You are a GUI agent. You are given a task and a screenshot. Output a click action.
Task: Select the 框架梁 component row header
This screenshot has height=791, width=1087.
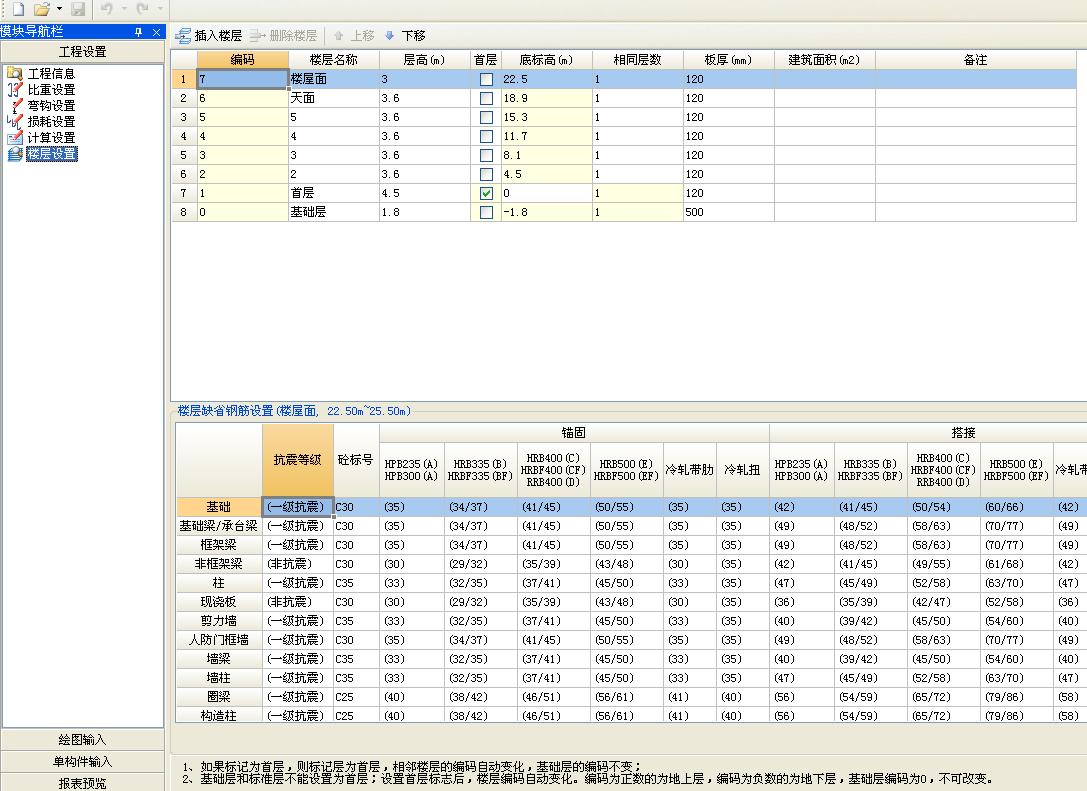click(219, 545)
